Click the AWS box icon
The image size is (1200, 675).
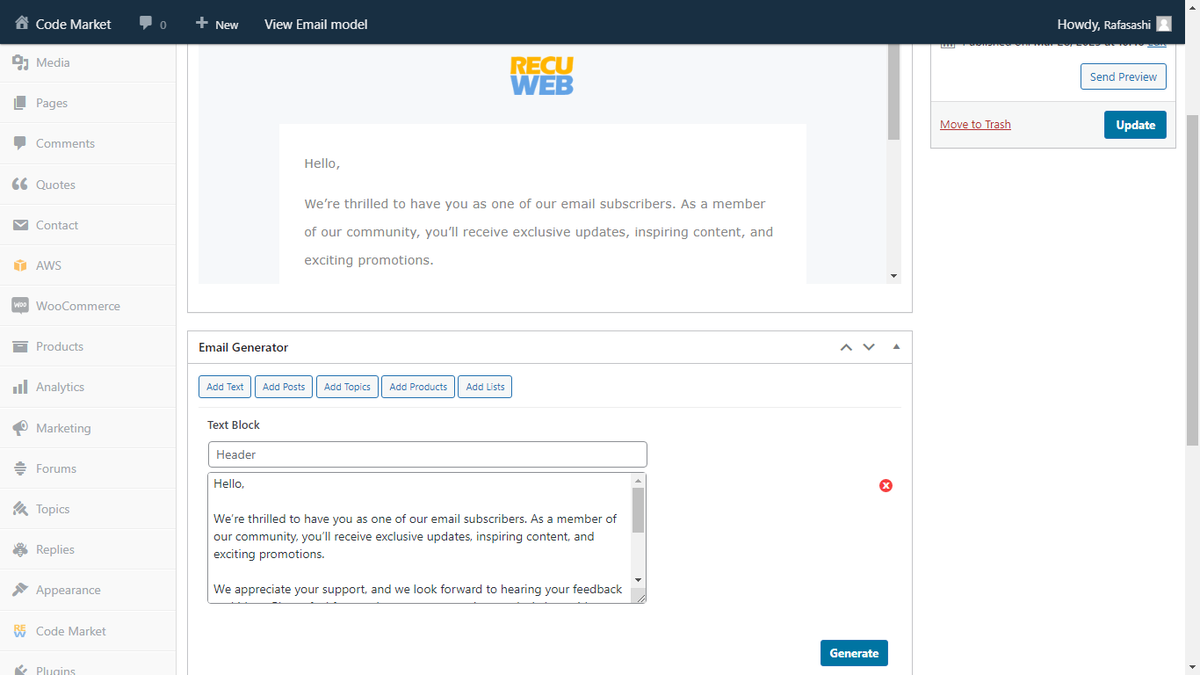pos(20,265)
